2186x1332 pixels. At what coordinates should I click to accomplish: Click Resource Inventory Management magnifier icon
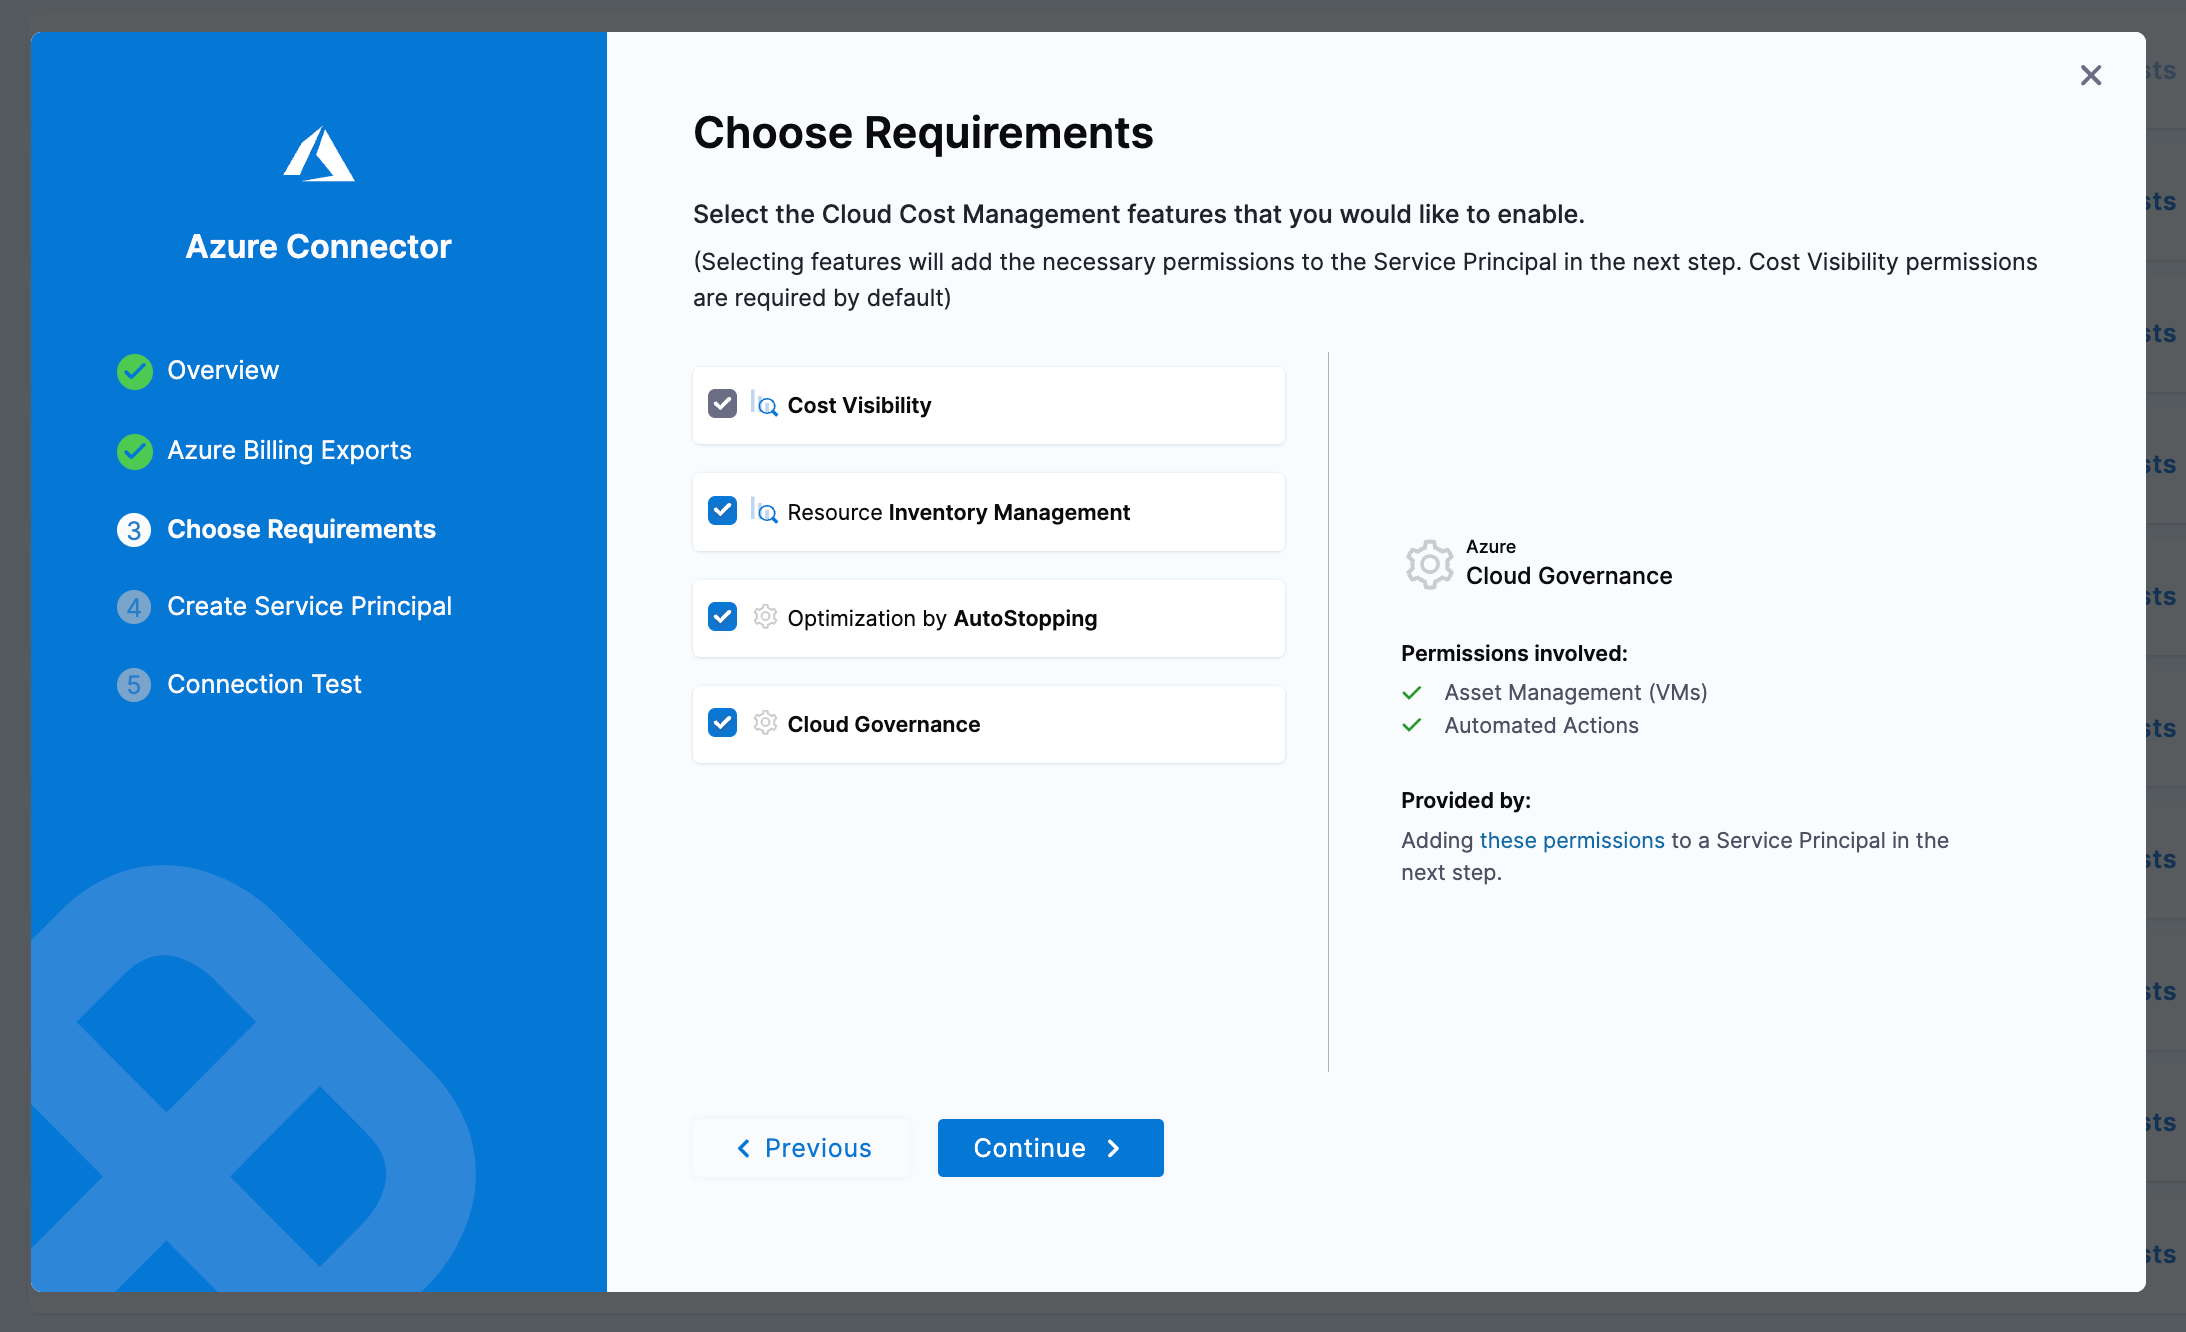tap(764, 511)
